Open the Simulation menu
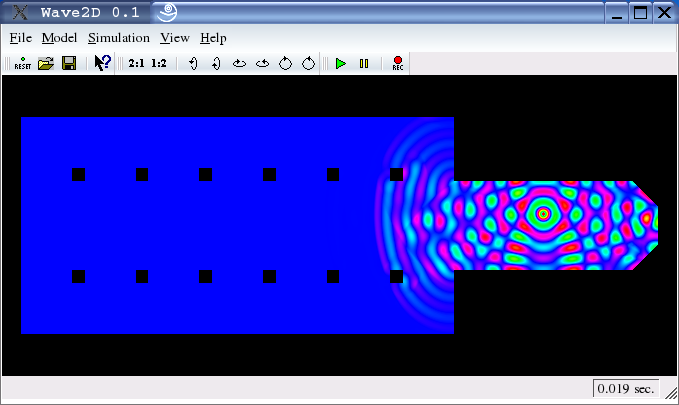679x405 pixels. click(118, 38)
